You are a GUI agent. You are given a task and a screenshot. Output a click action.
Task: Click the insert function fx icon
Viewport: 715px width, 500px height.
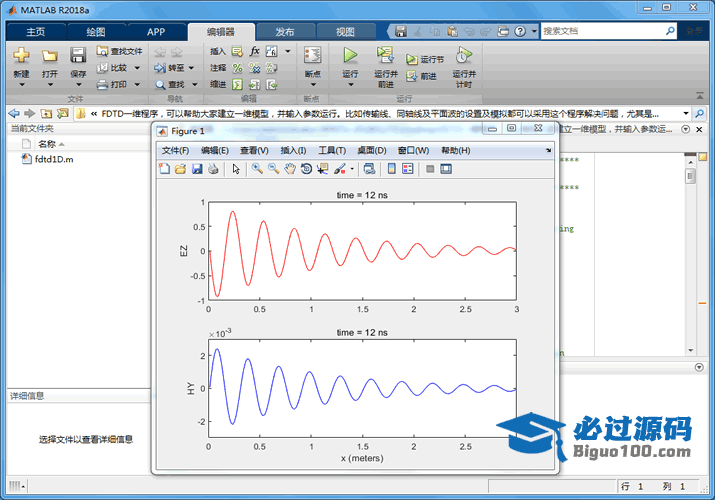[x=254, y=51]
